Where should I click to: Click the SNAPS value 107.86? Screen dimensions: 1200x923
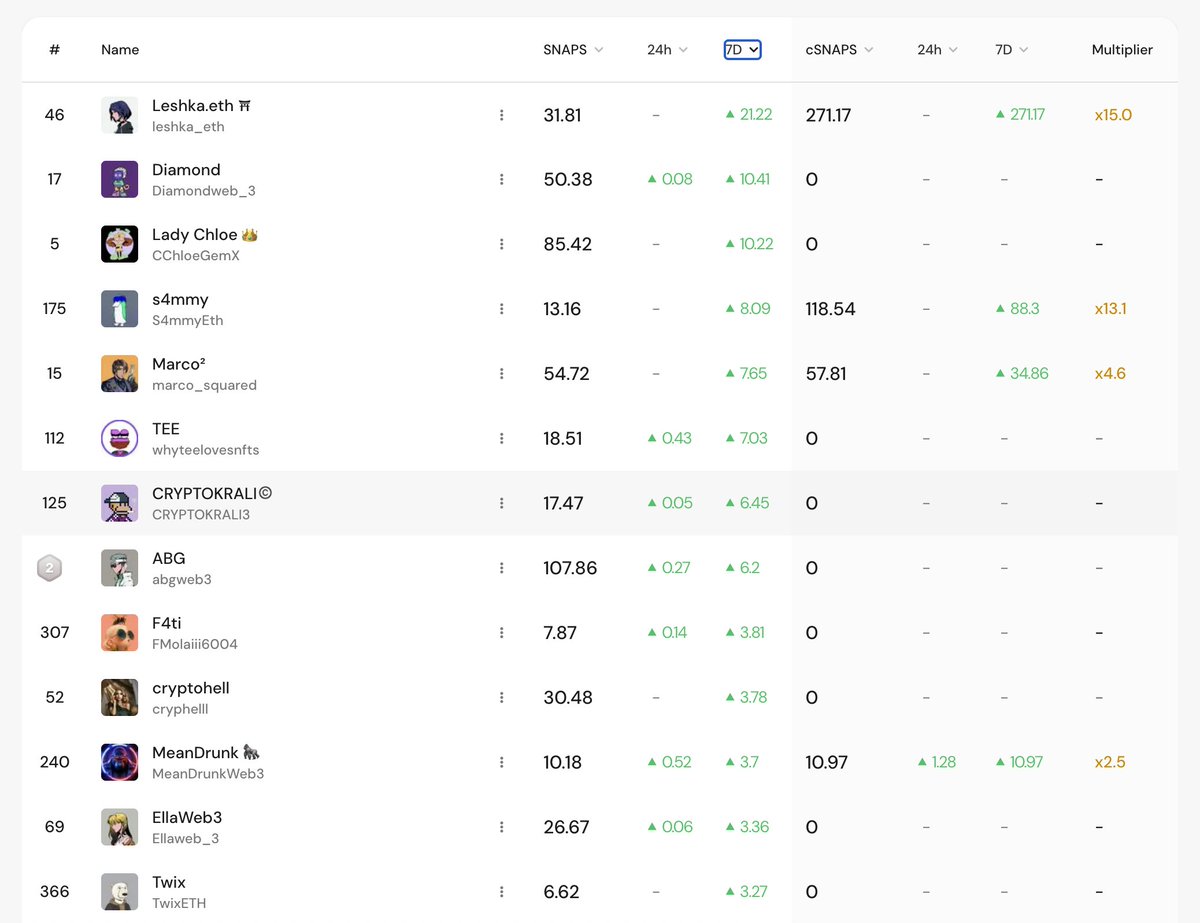click(x=570, y=568)
